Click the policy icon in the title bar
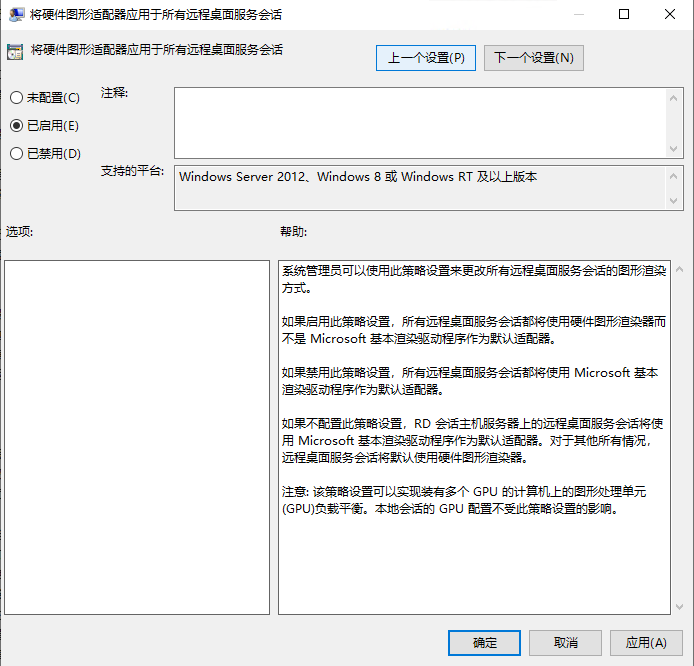 pos(17,15)
